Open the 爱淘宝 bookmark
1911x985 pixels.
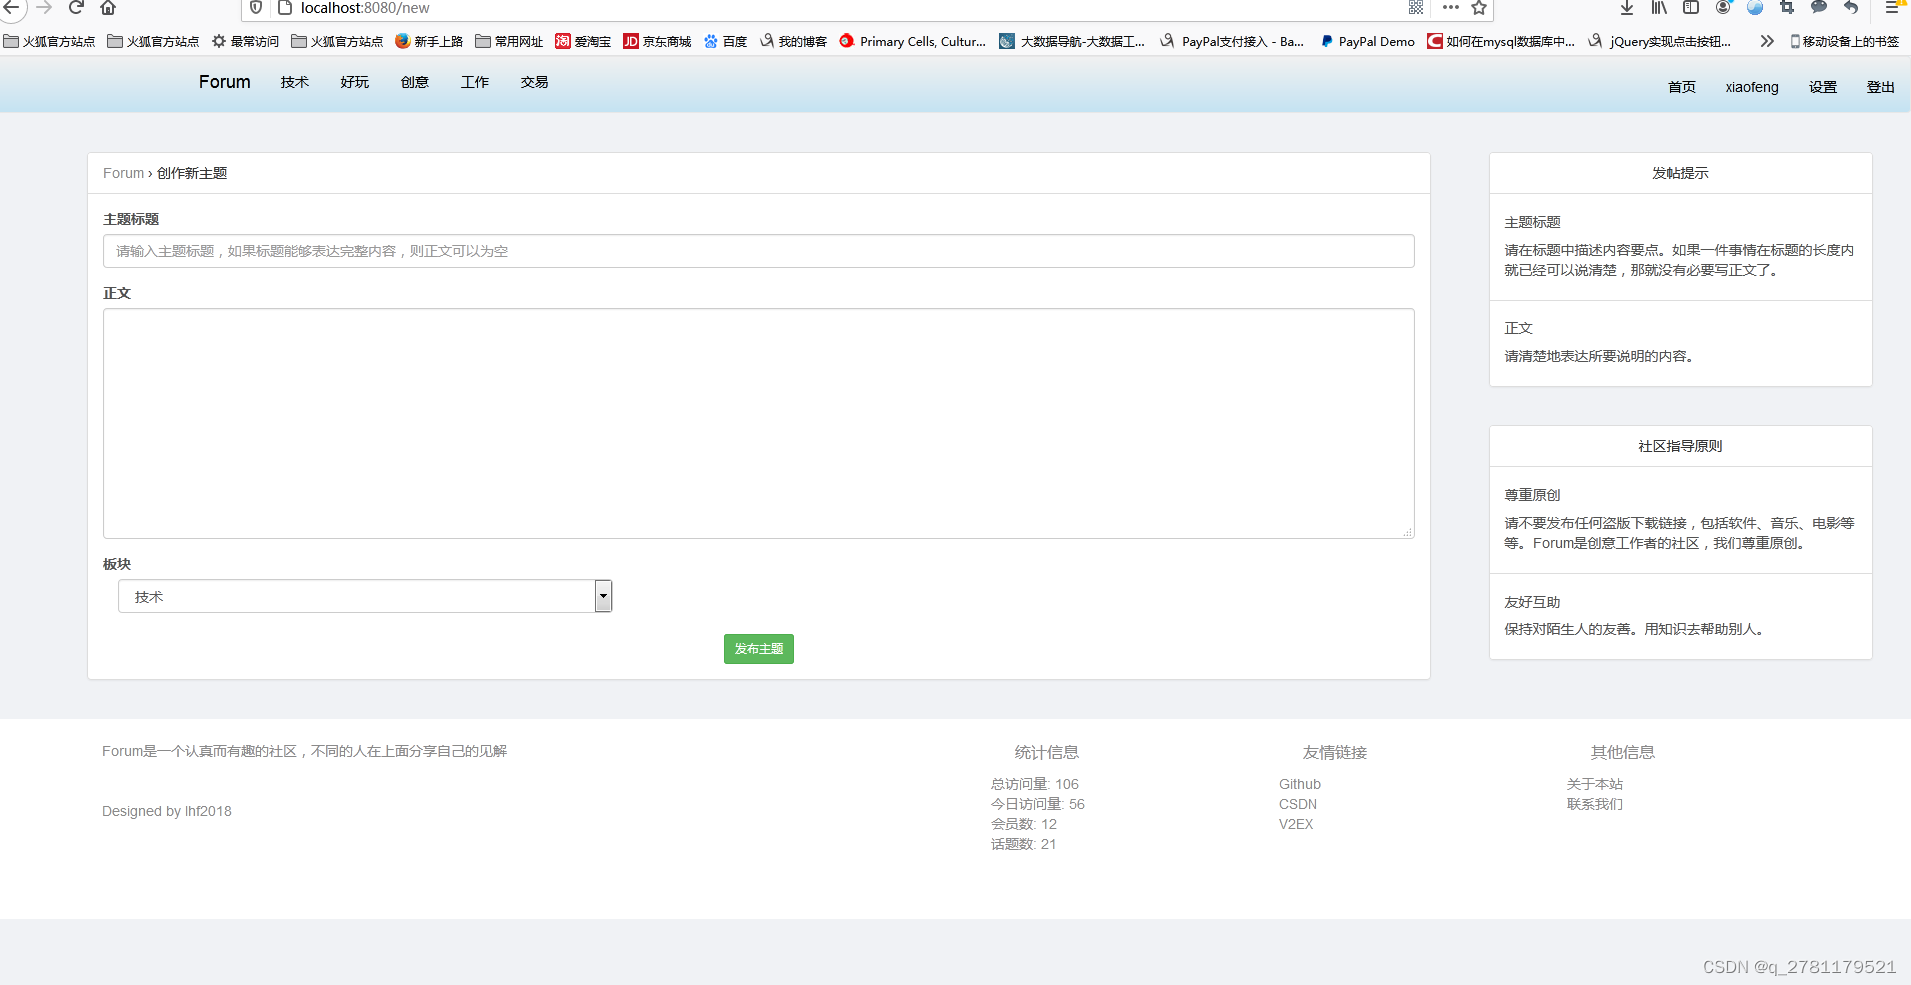click(x=583, y=41)
